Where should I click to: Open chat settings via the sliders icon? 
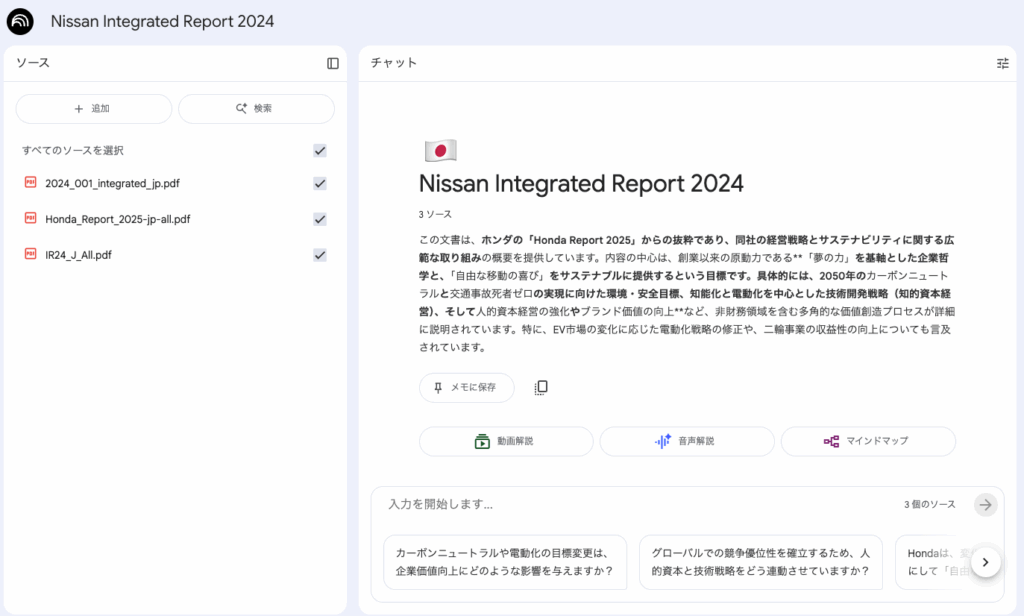point(1002,63)
